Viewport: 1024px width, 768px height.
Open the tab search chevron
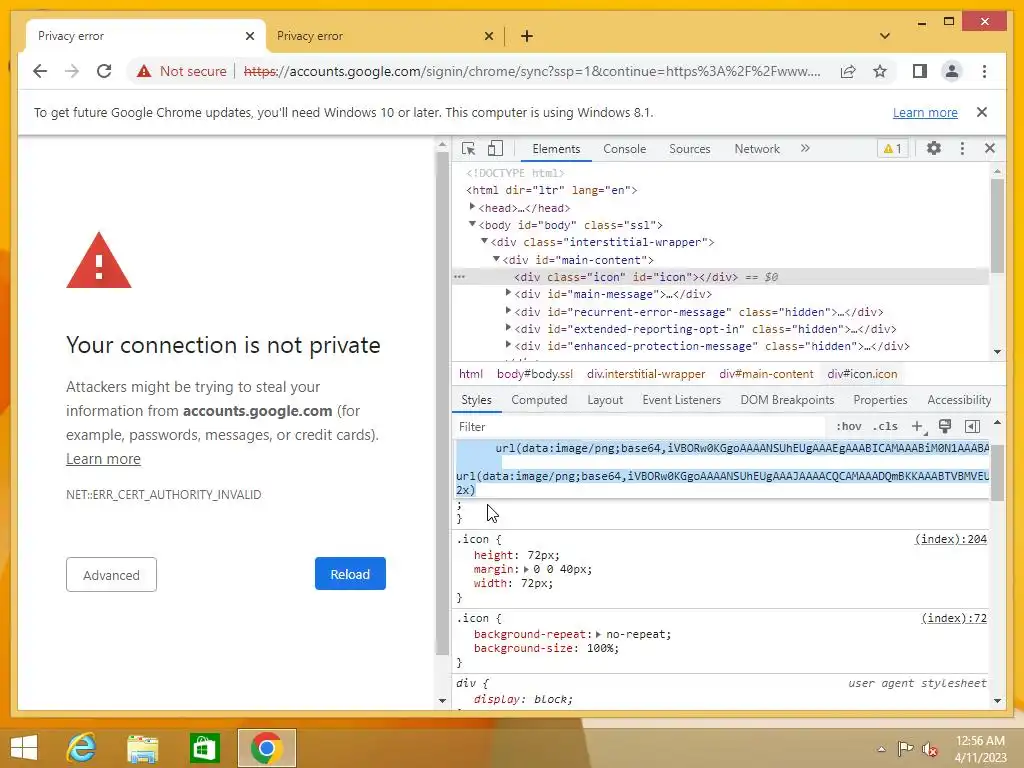[x=885, y=36]
